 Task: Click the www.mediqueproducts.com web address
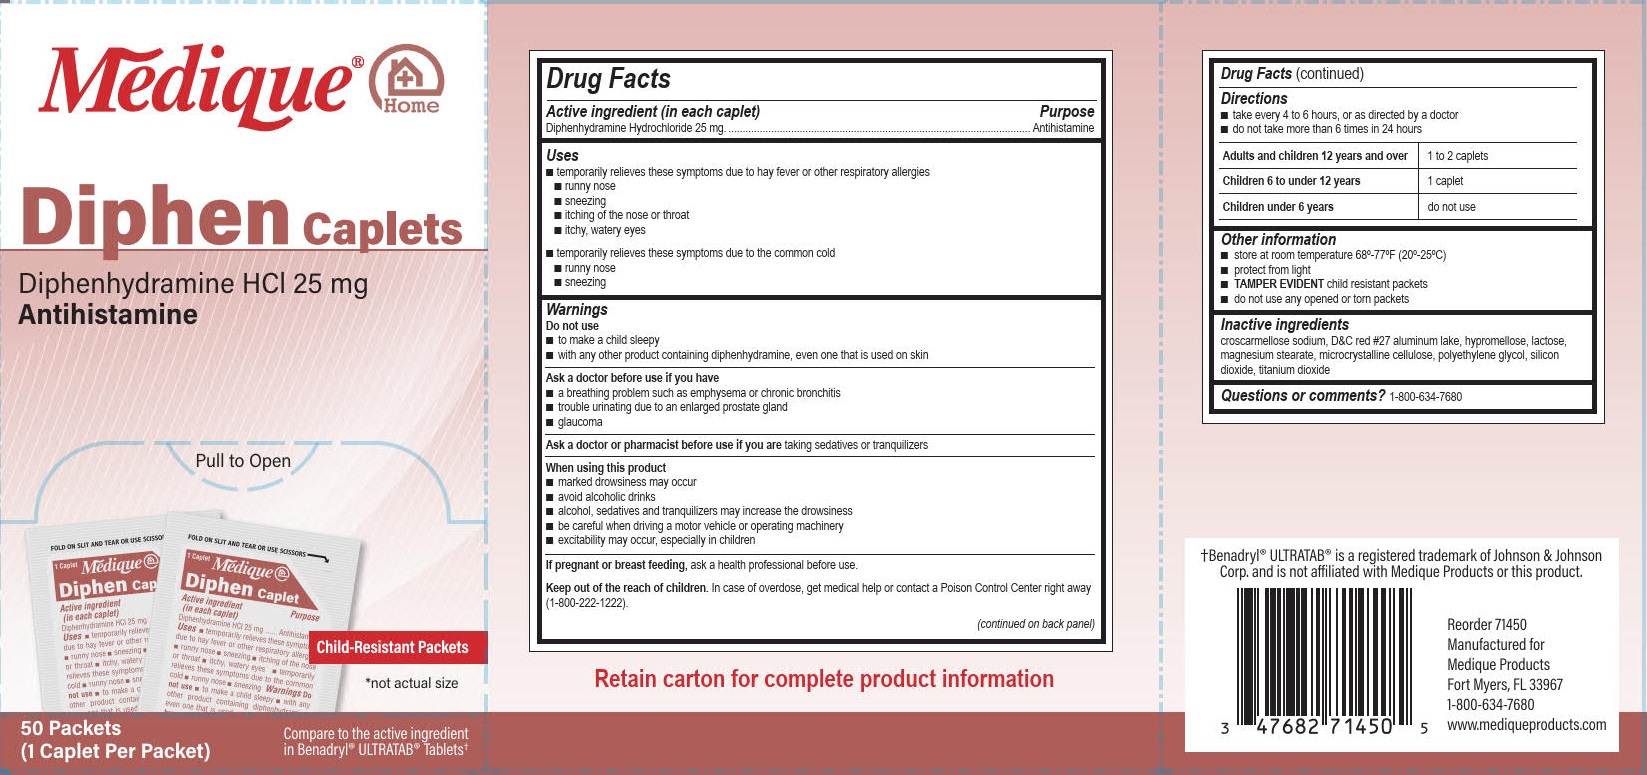point(1526,725)
